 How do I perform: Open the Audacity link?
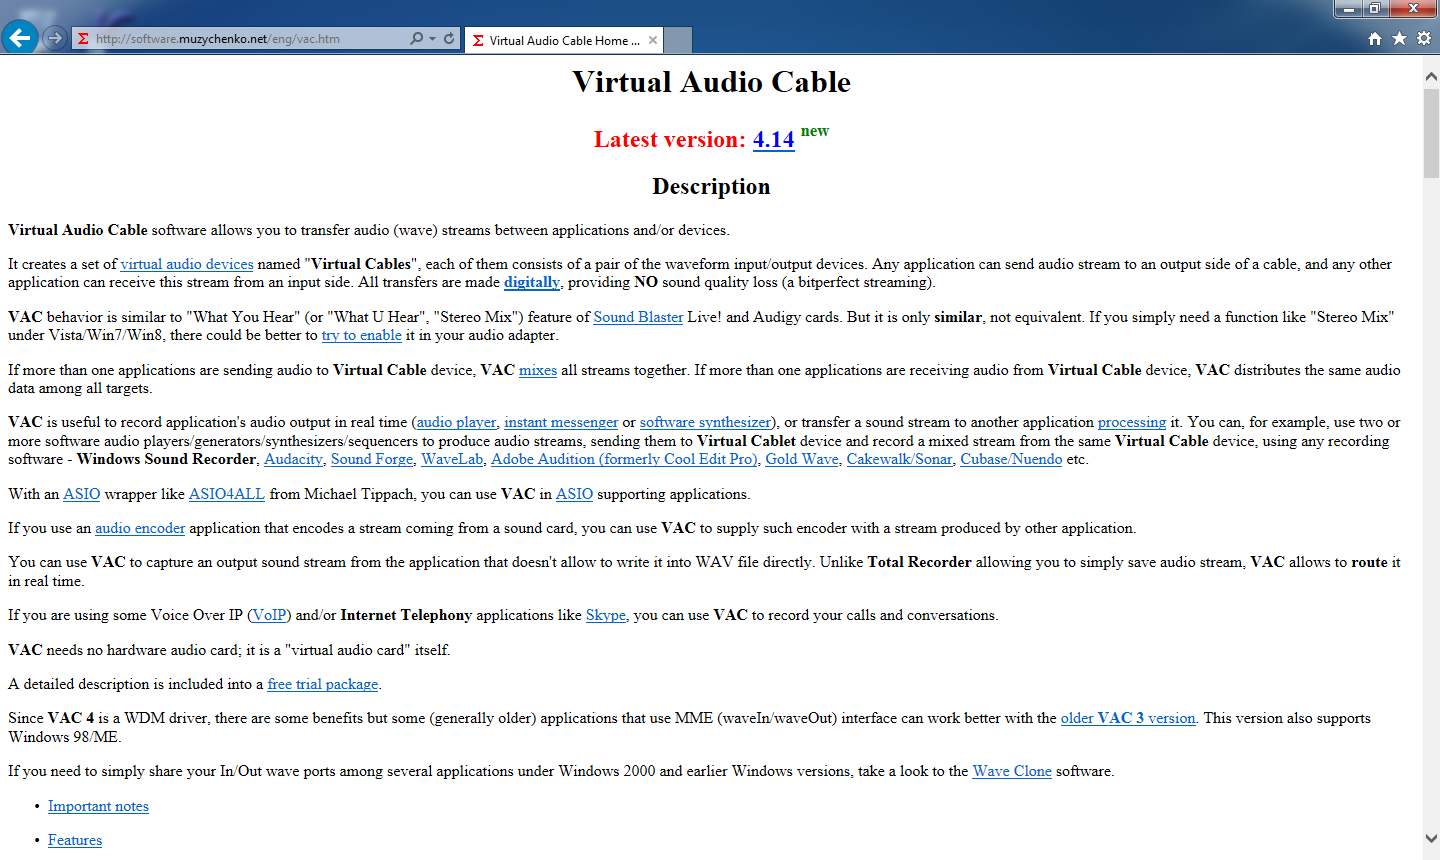coord(293,459)
